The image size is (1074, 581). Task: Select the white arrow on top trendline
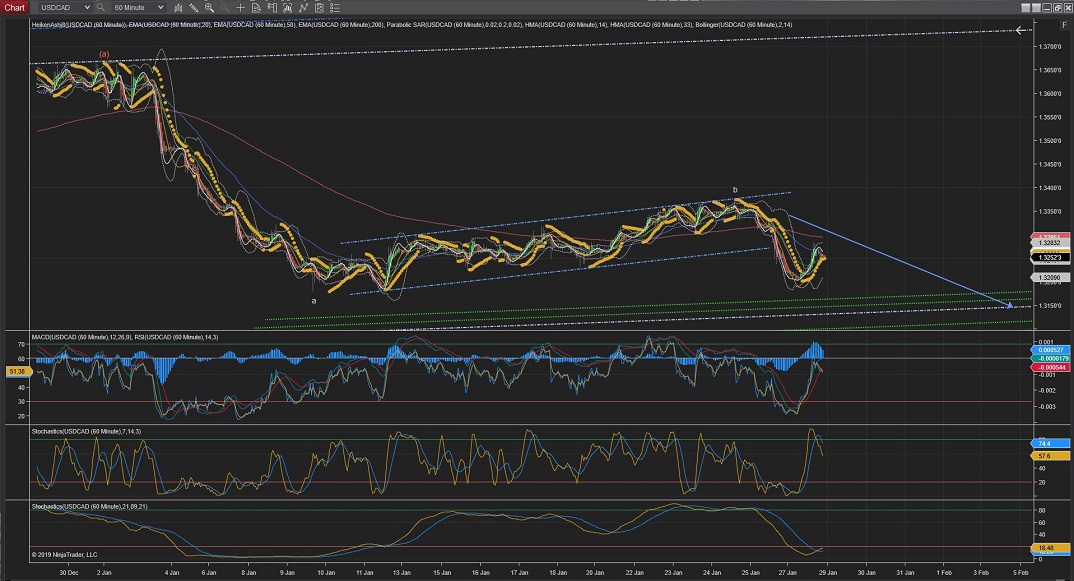tap(1021, 30)
